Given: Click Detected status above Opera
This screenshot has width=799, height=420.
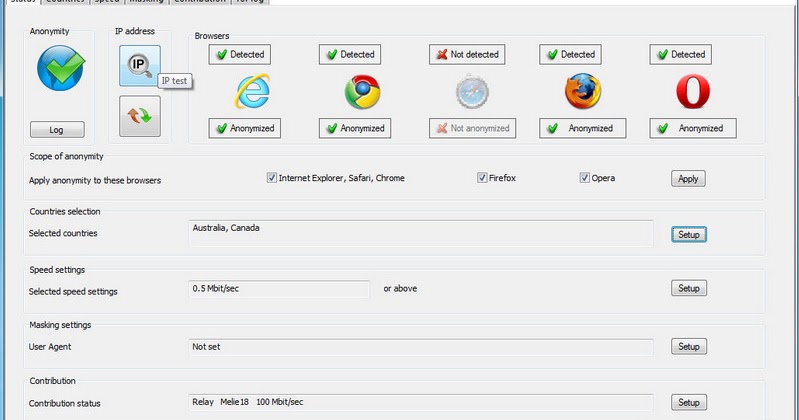Looking at the screenshot, I should (680, 55).
